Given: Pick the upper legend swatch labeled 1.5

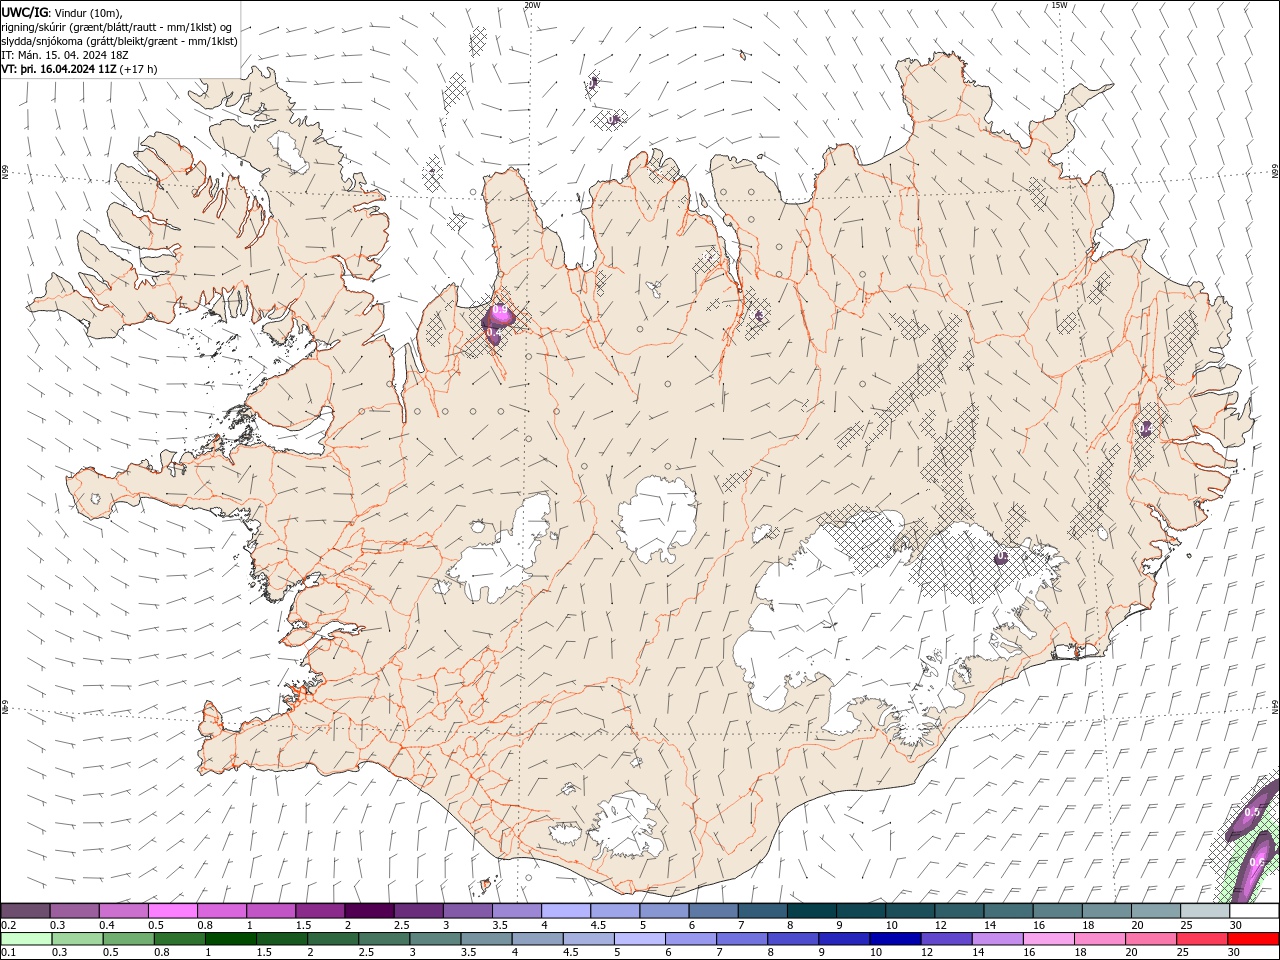Looking at the screenshot, I should click(320, 910).
